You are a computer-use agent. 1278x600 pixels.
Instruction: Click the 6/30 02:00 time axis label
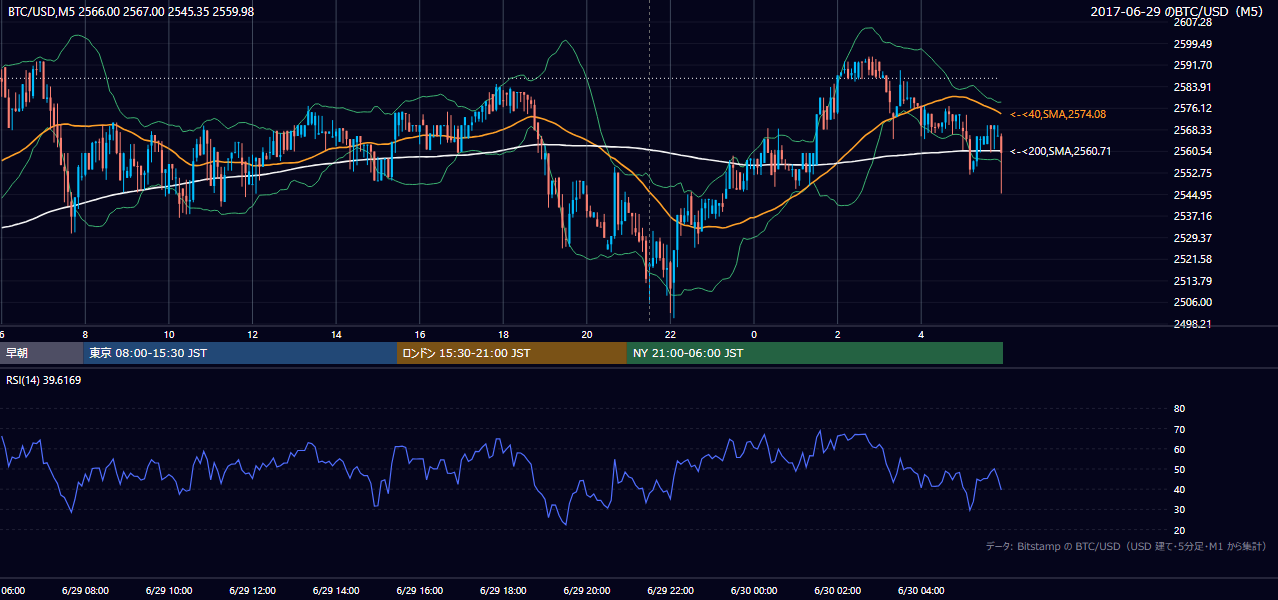click(x=838, y=590)
